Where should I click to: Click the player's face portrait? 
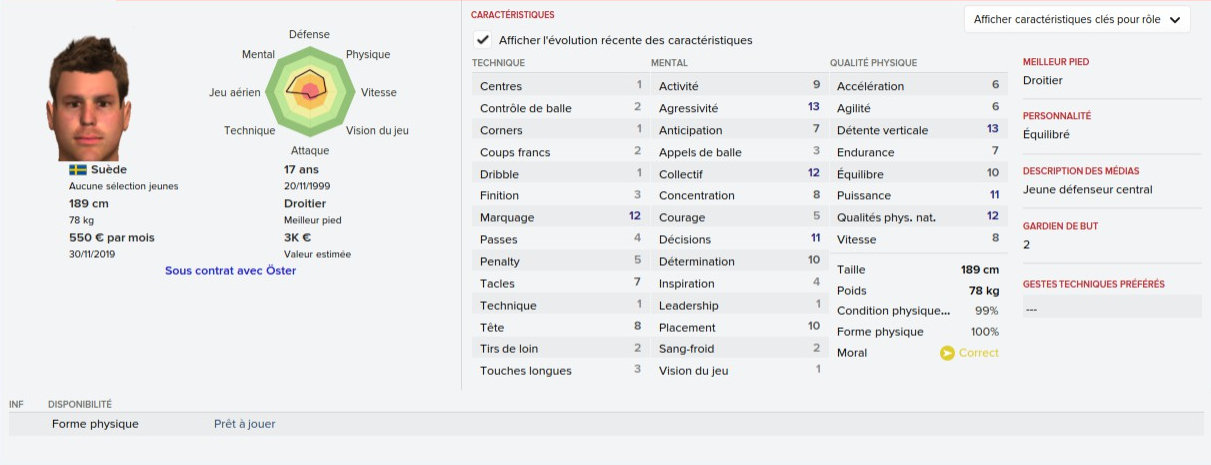[90, 98]
